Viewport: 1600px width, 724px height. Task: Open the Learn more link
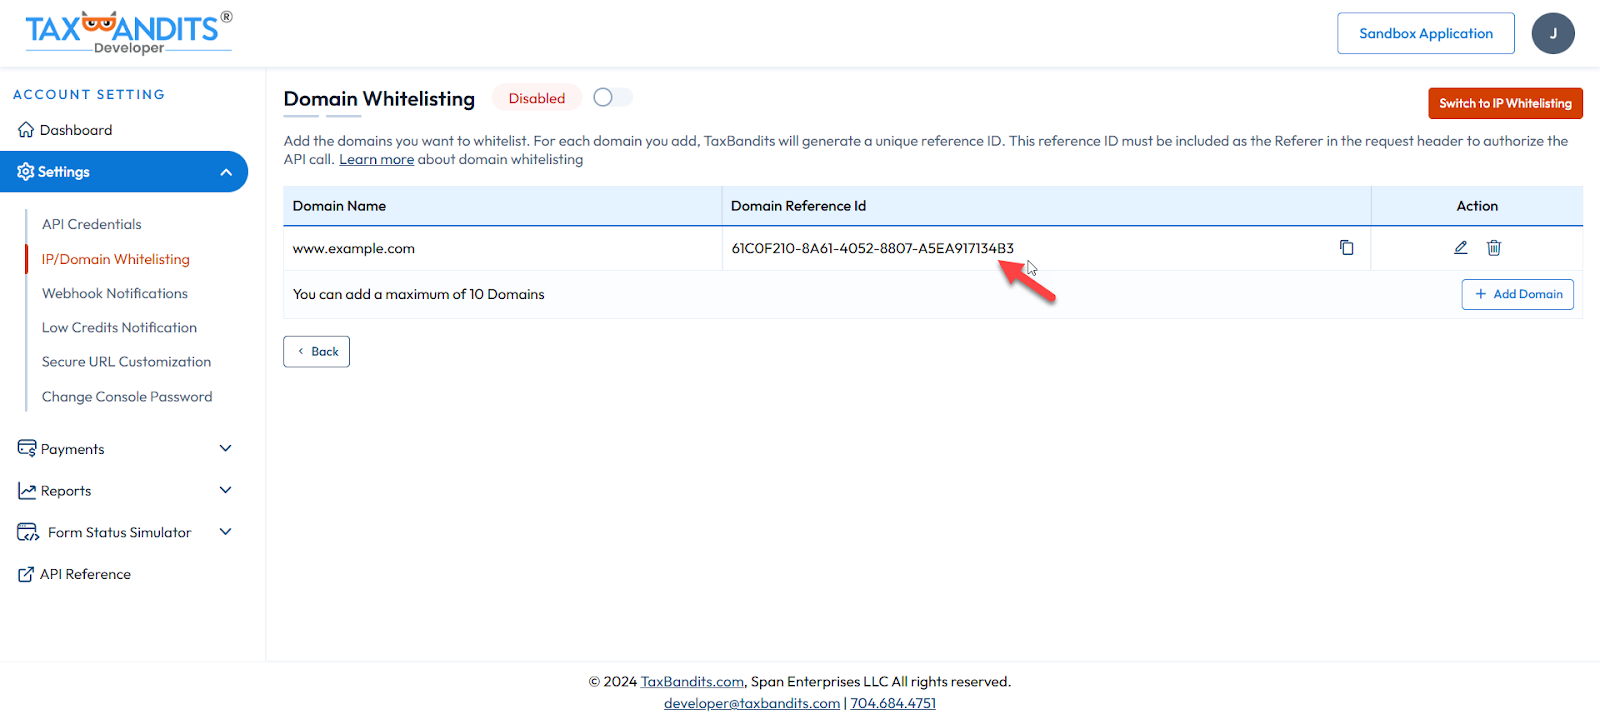pyautogui.click(x=376, y=160)
